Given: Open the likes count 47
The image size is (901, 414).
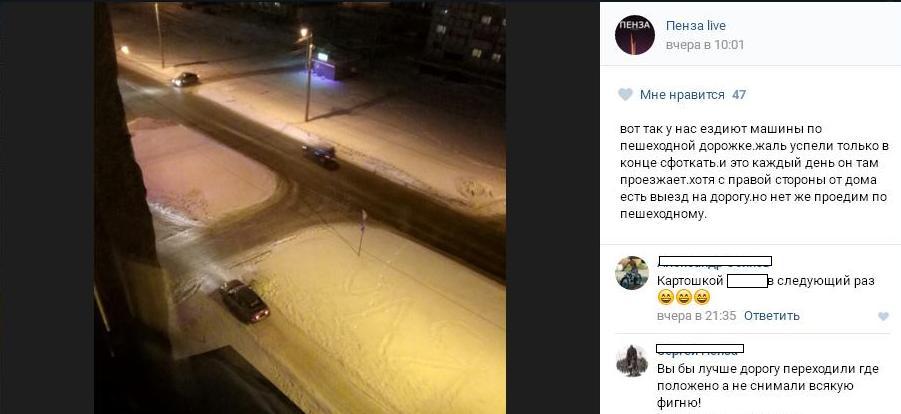Looking at the screenshot, I should click(x=739, y=95).
